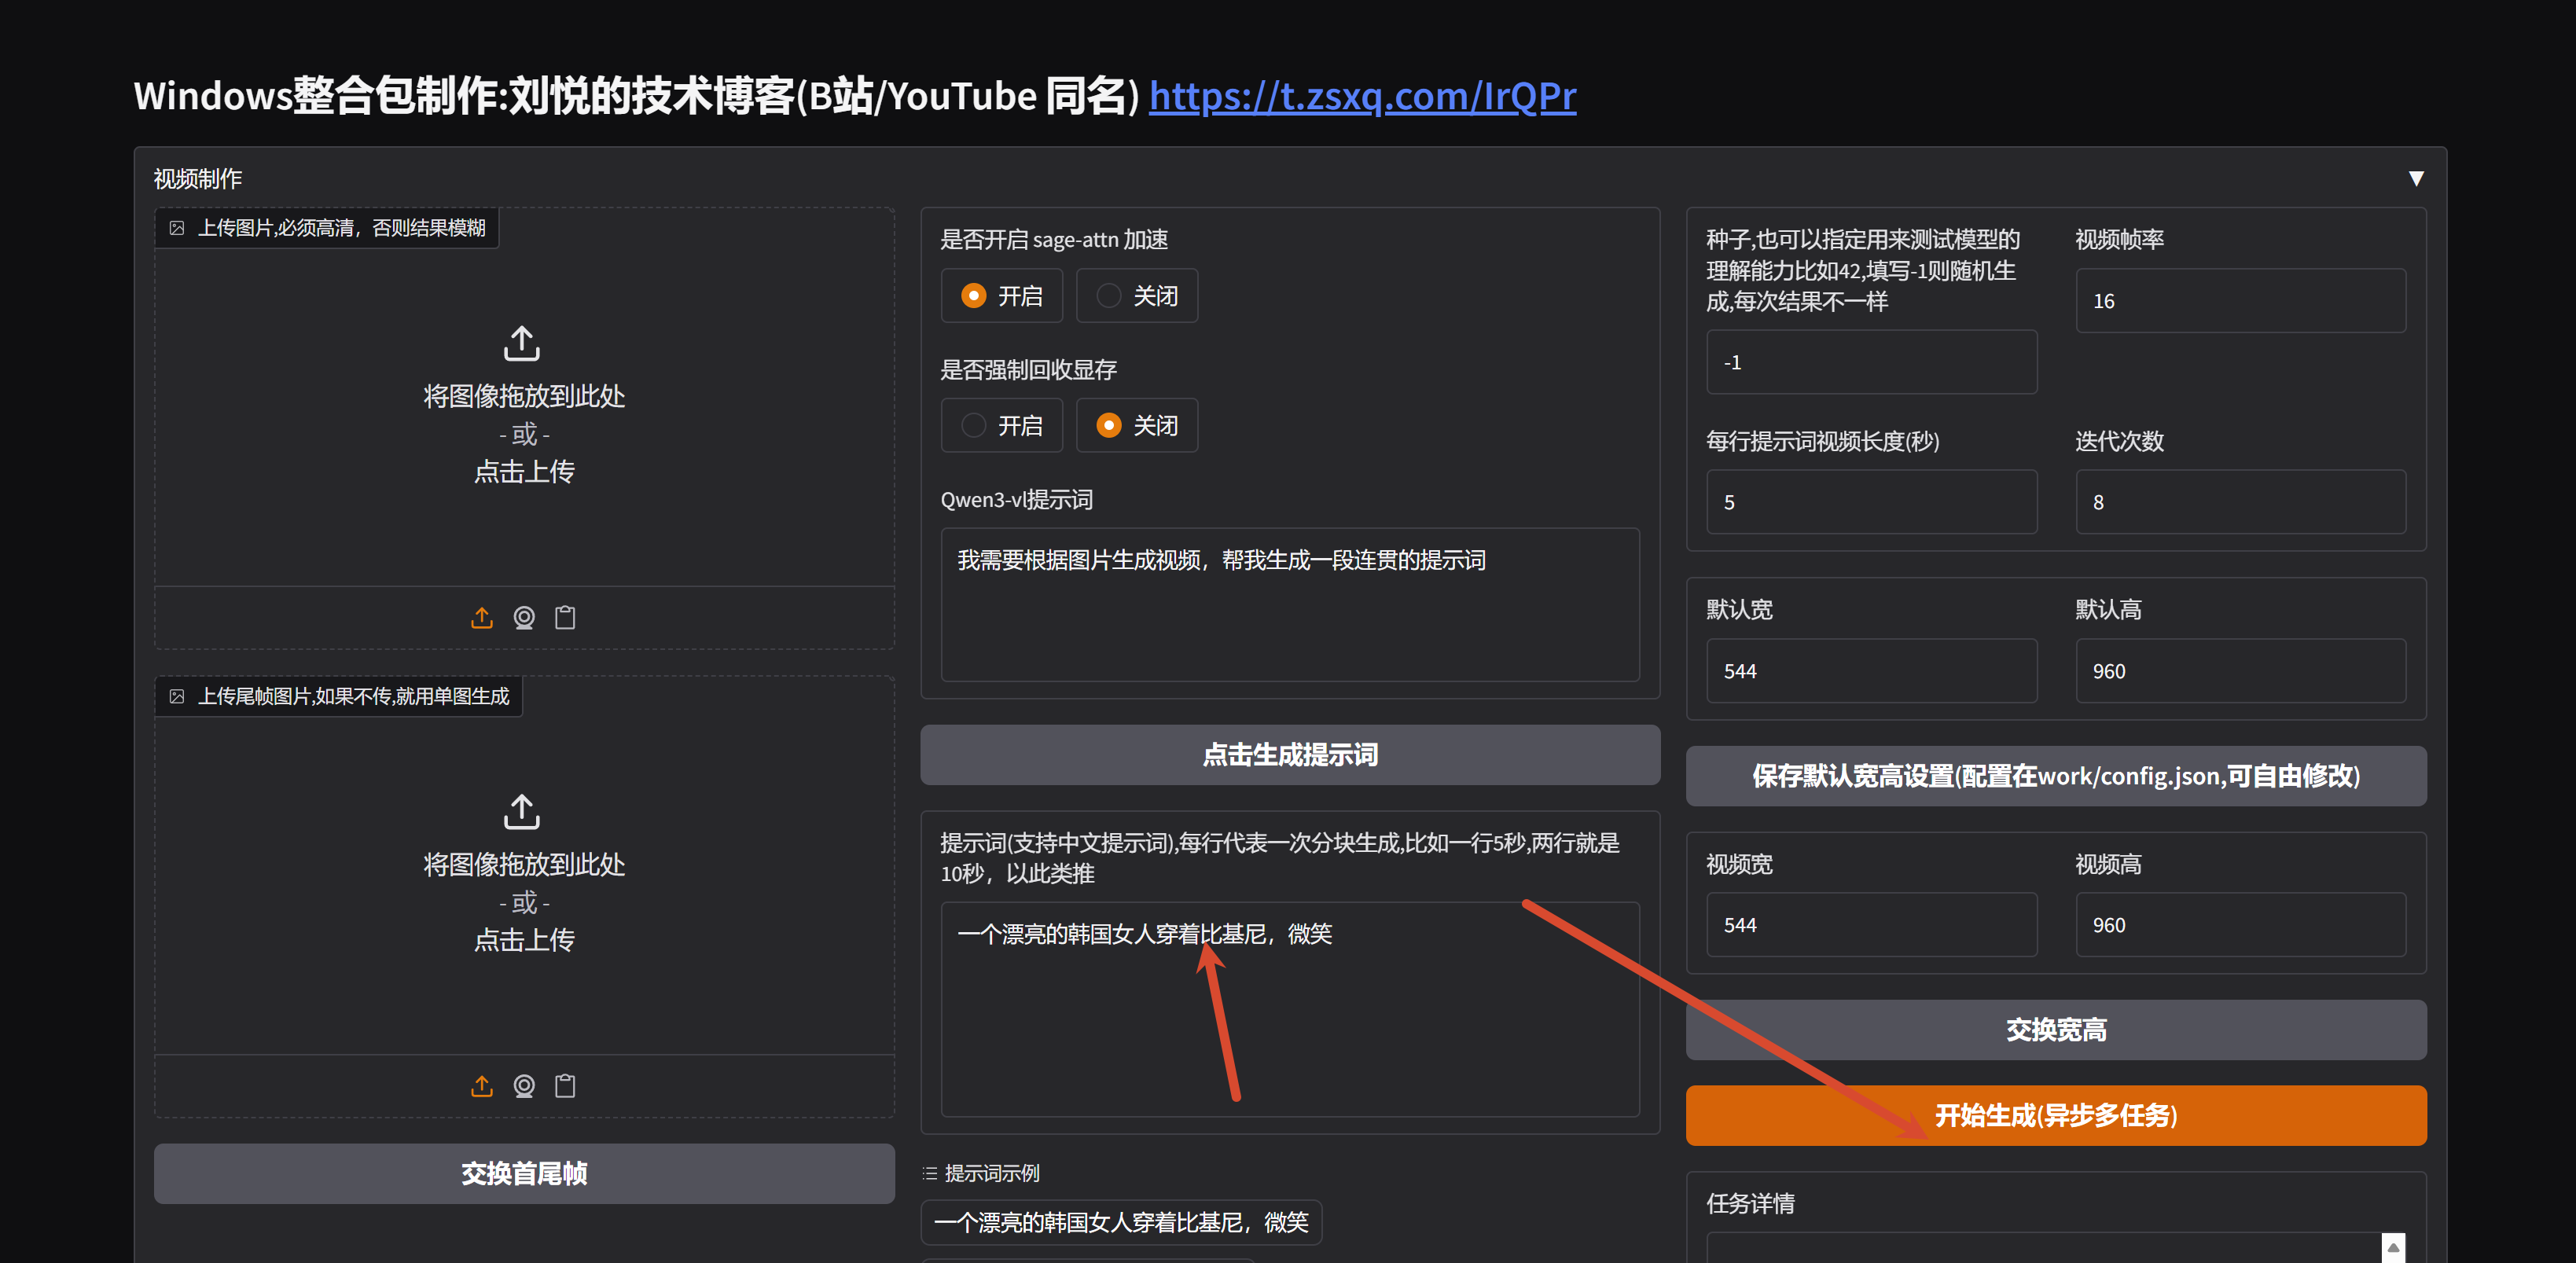Viewport: 2576px width, 1263px height.
Task: Click upload icon under tail-frame image panel
Action: pos(482,1086)
